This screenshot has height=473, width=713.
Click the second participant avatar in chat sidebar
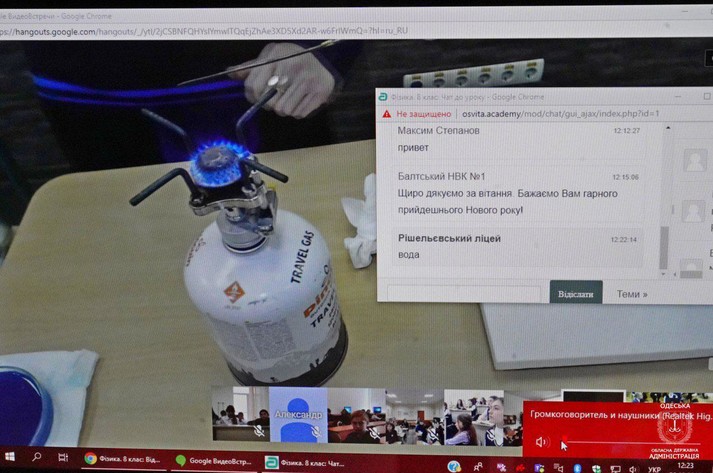(693, 211)
